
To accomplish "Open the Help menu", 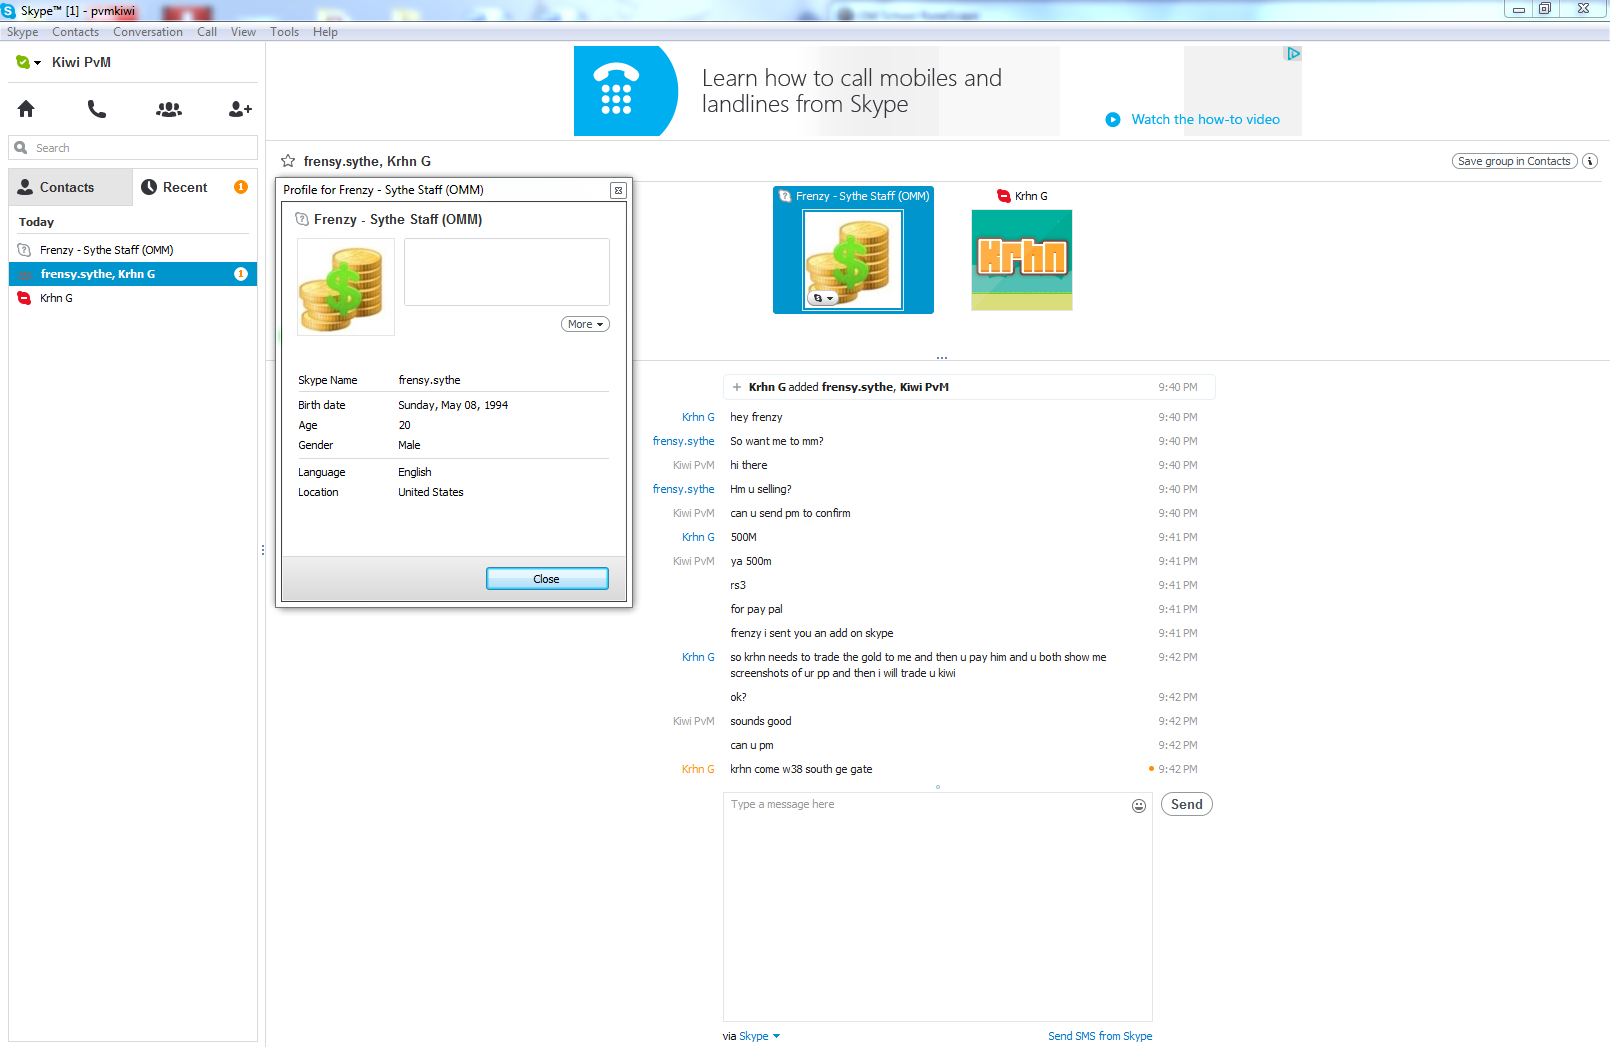I will [x=325, y=32].
